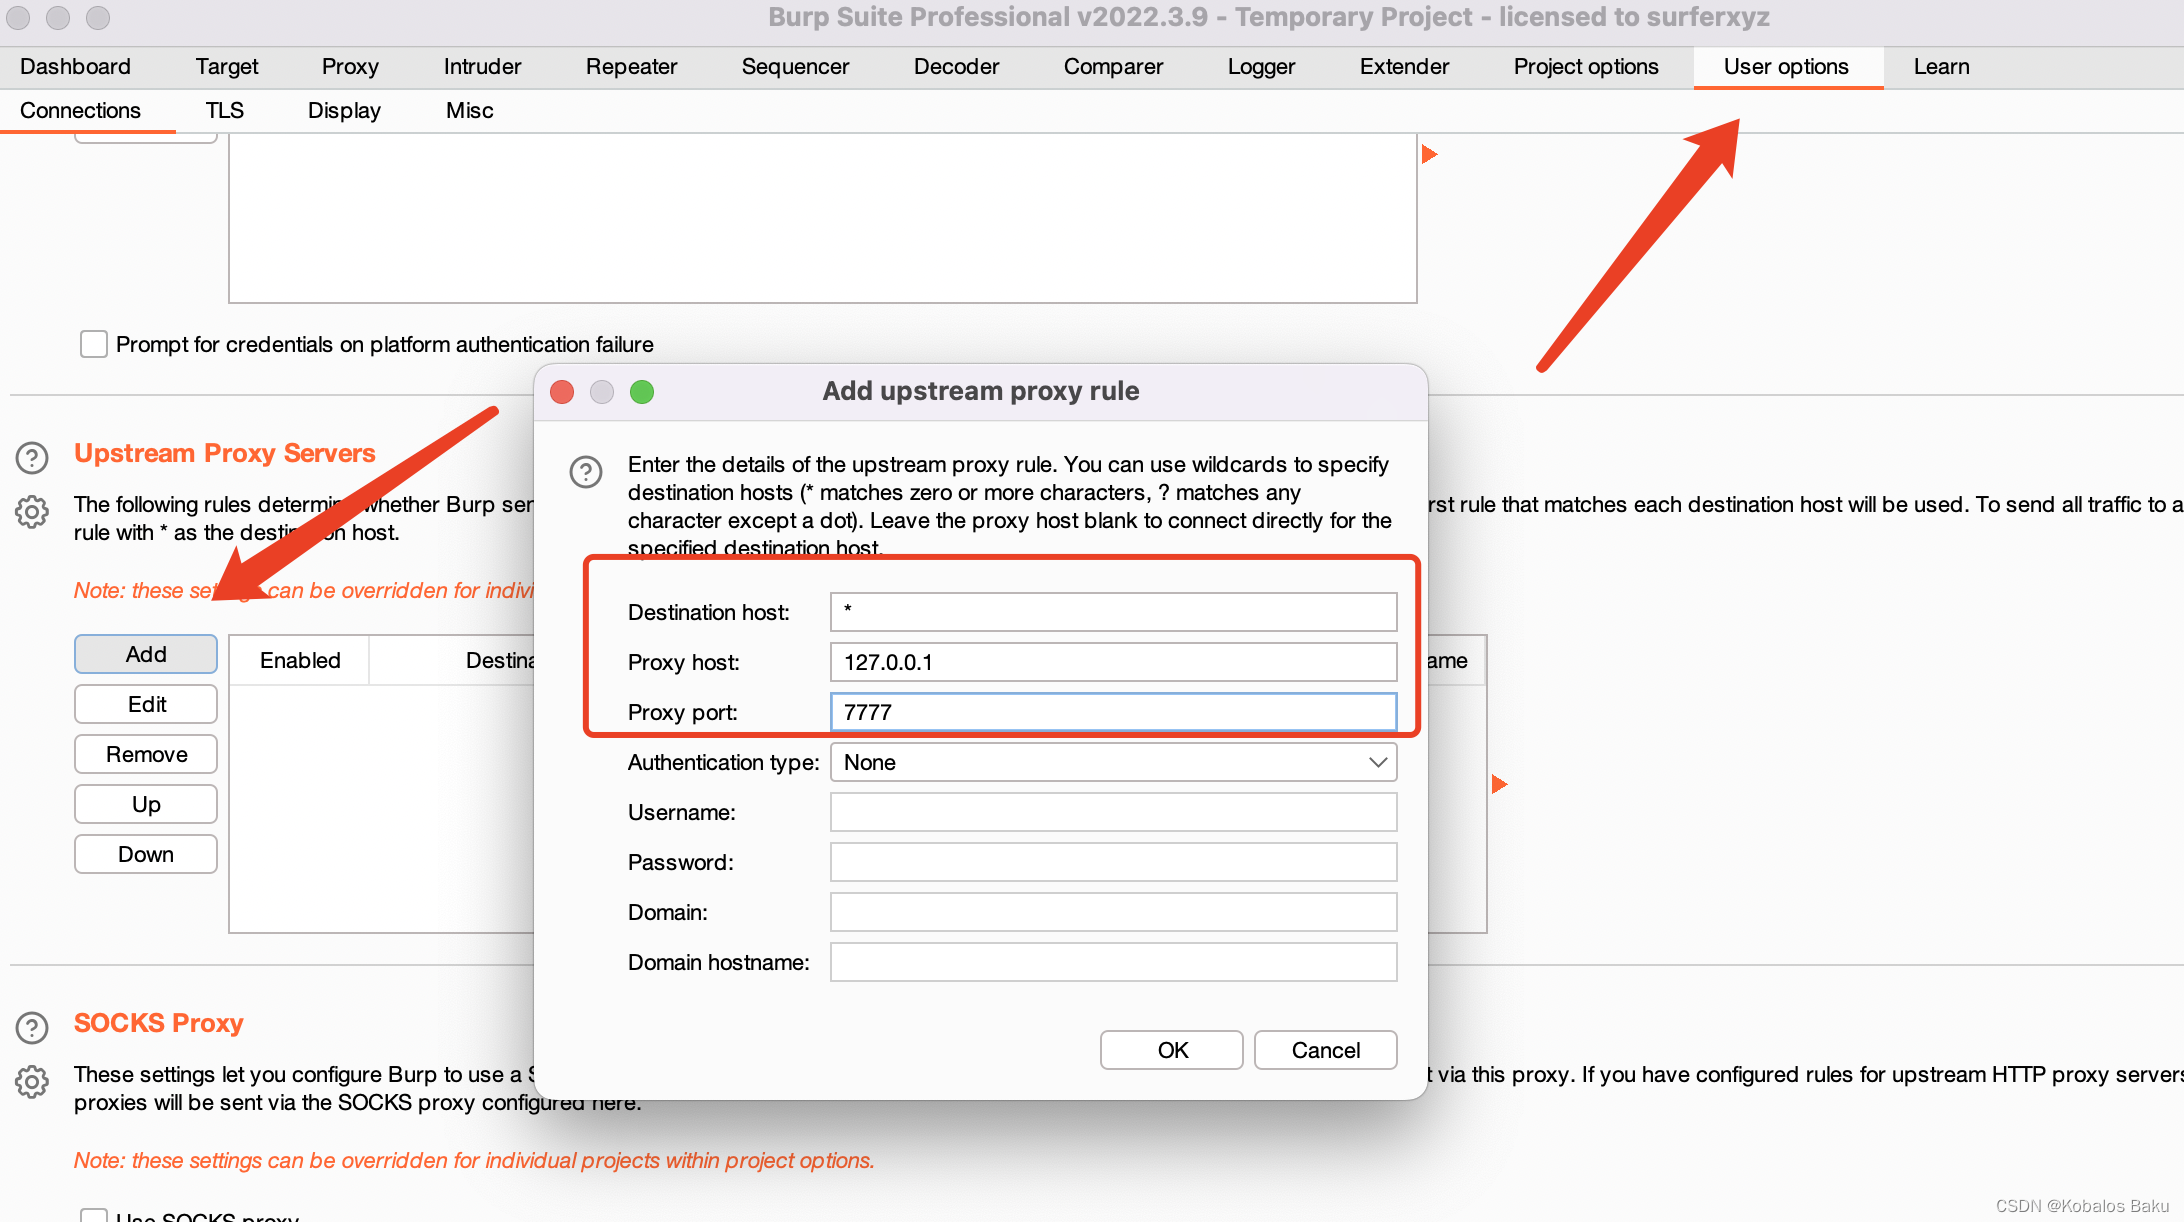Open gear options for SOCKS Proxy
Image resolution: width=2184 pixels, height=1222 pixels.
pyautogui.click(x=32, y=1082)
